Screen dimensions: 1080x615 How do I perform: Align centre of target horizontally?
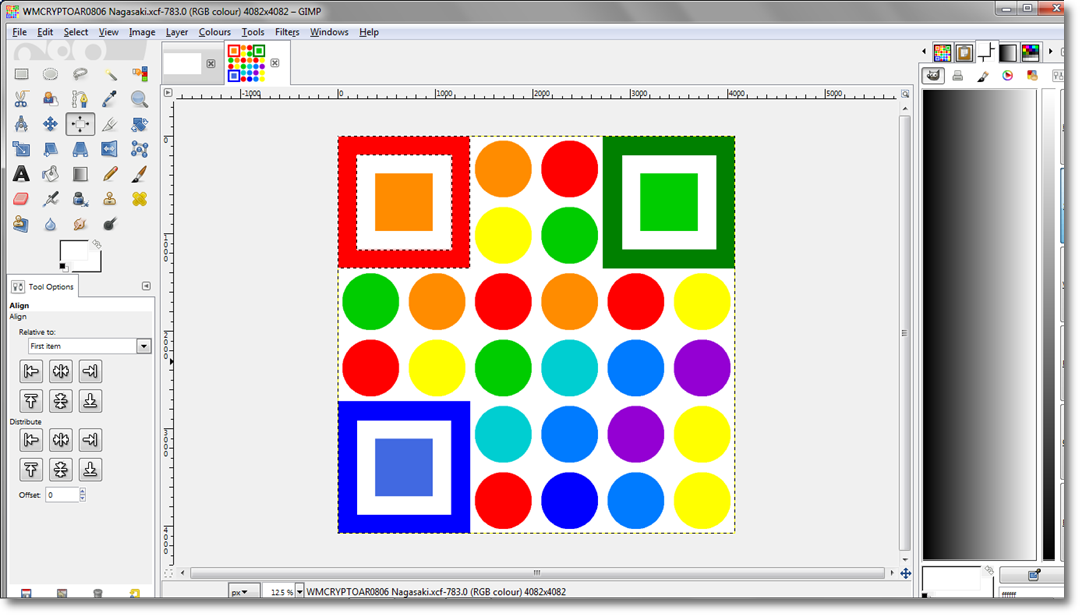tap(61, 372)
